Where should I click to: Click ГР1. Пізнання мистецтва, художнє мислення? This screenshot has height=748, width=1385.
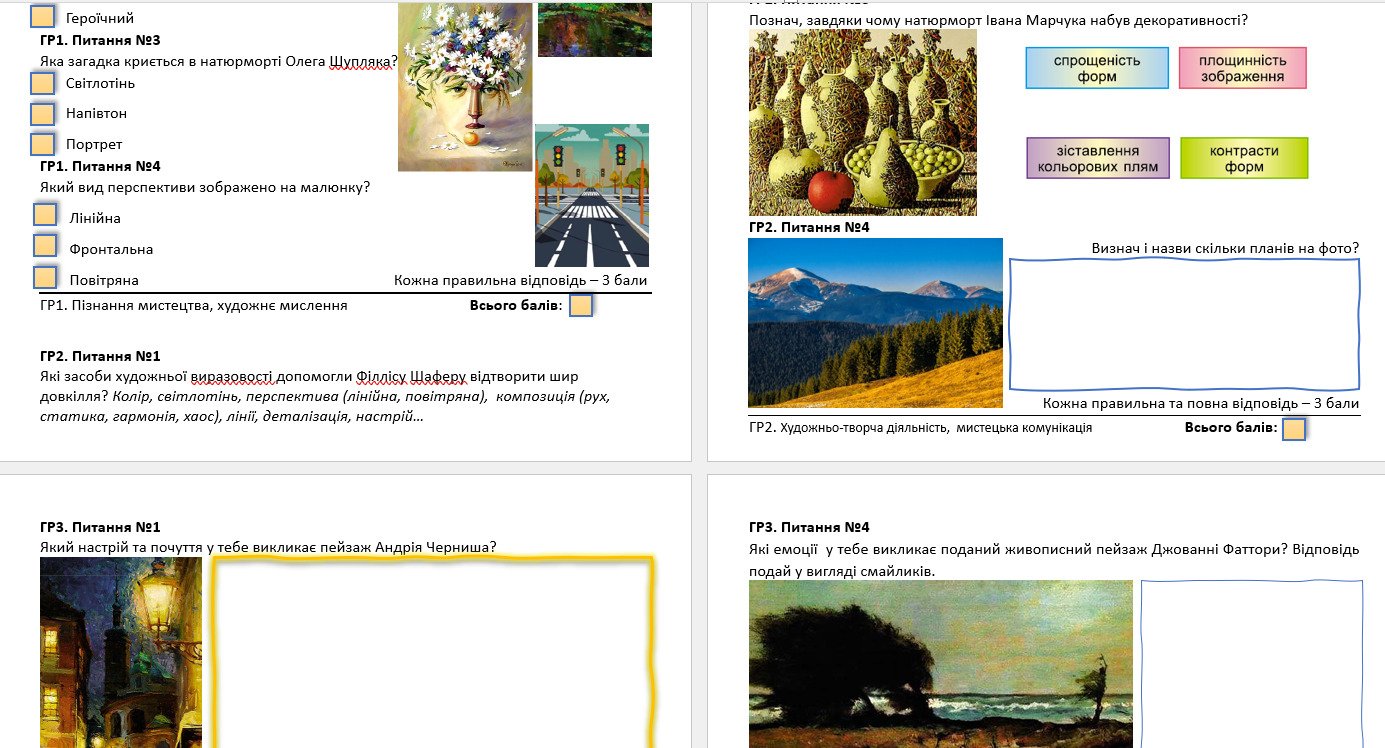(194, 305)
